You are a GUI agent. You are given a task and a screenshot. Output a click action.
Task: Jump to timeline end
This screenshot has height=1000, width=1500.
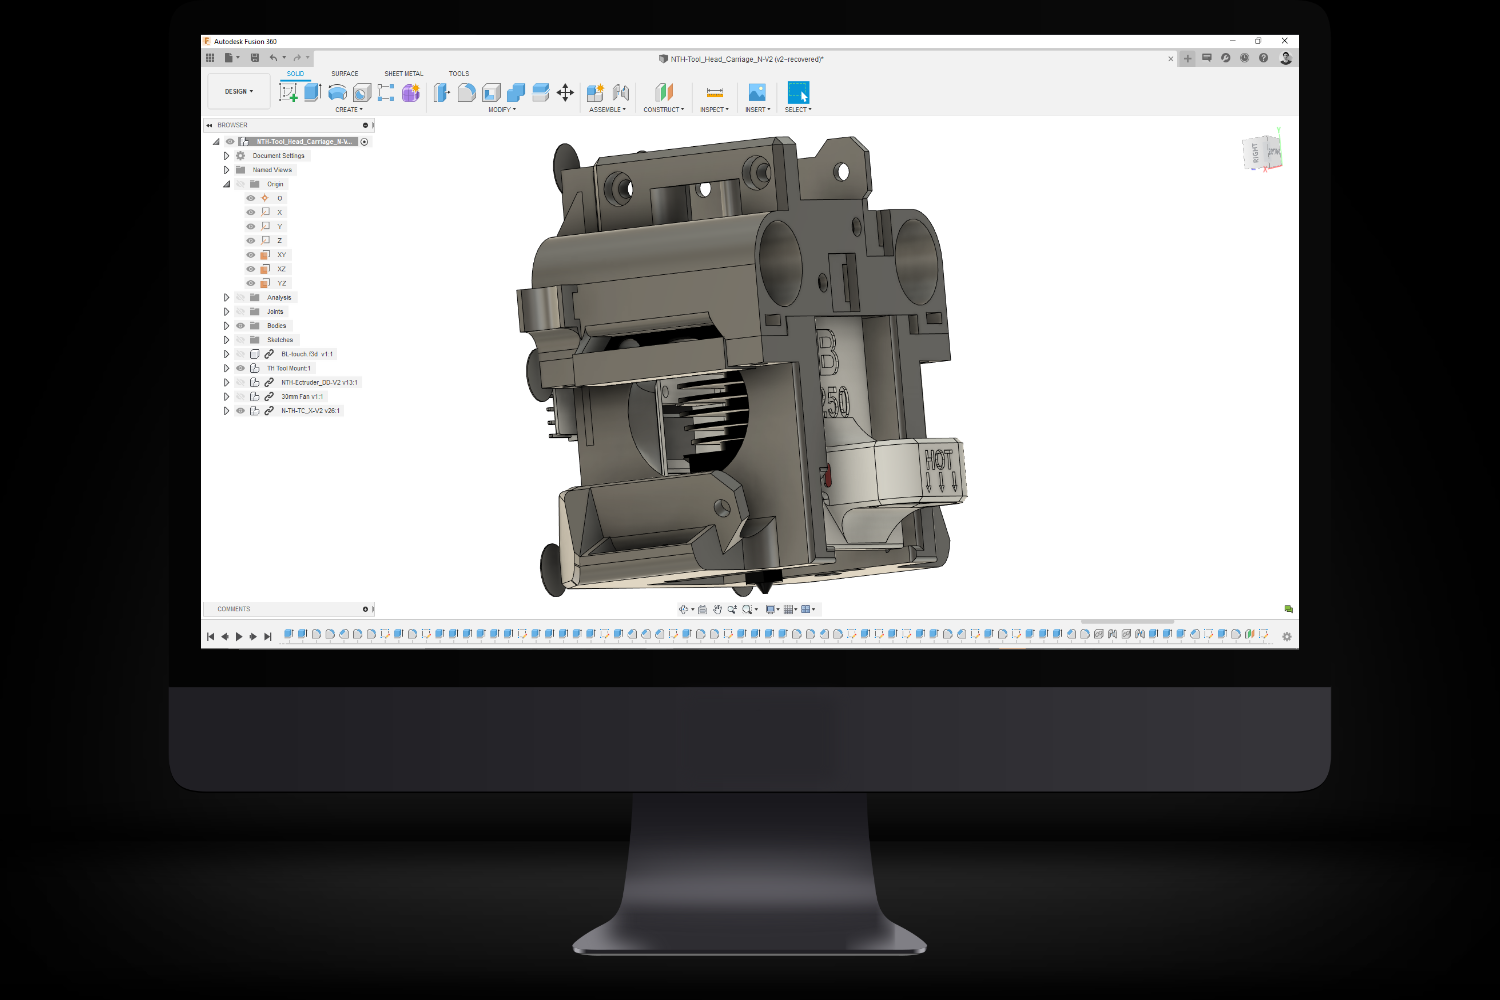(x=268, y=637)
